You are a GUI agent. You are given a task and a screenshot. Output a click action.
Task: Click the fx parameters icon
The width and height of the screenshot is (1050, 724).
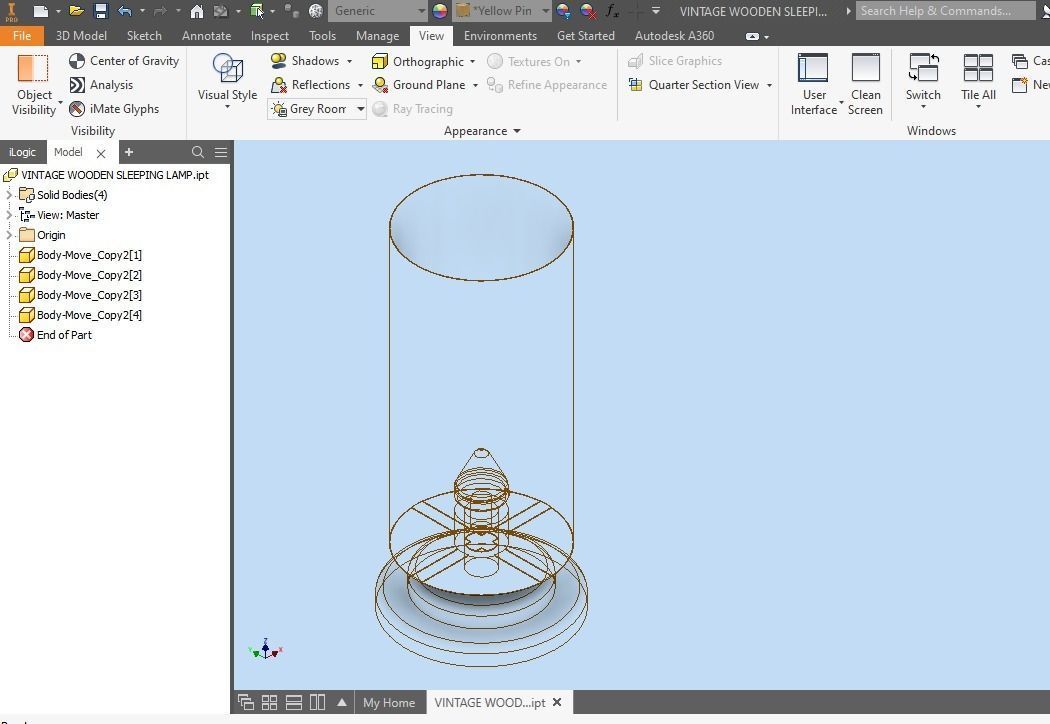(x=611, y=11)
